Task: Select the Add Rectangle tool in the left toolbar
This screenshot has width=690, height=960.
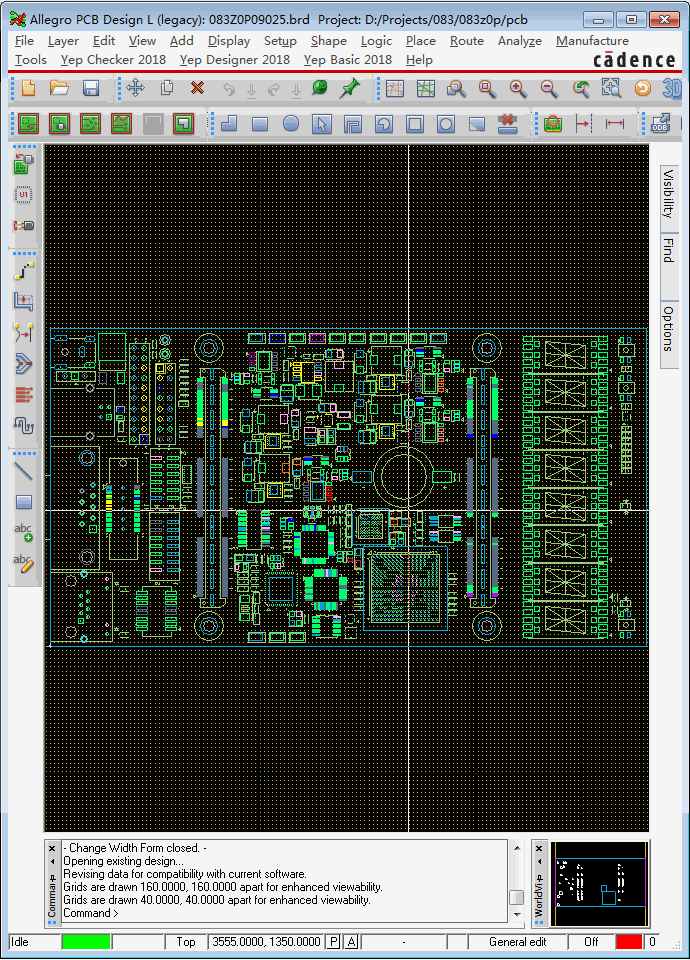Action: [x=24, y=503]
